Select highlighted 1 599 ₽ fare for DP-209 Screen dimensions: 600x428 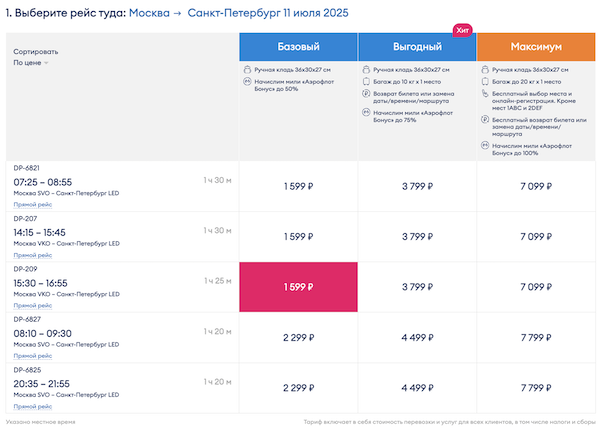(298, 287)
